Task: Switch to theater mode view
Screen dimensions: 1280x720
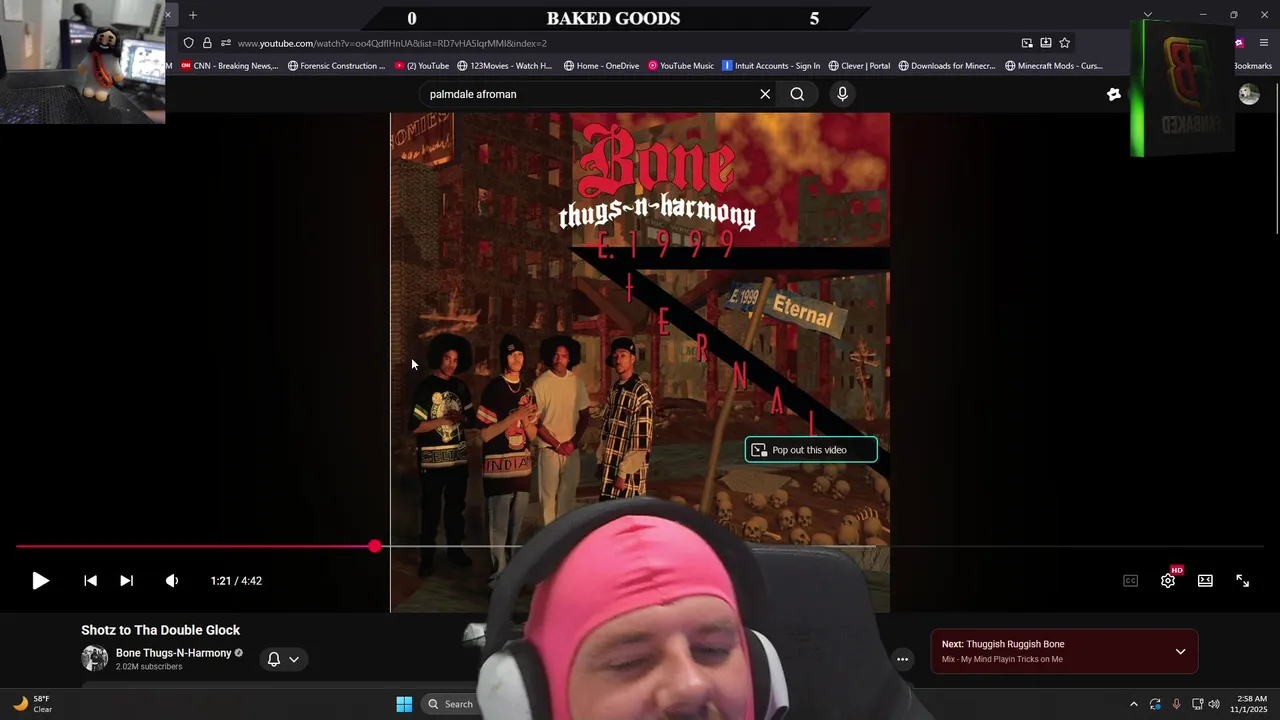Action: (1205, 580)
